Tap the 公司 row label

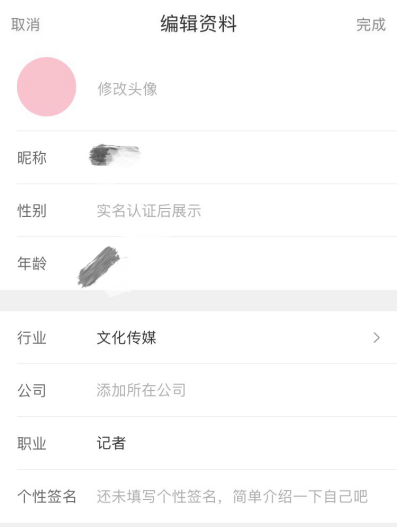pyautogui.click(x=32, y=391)
